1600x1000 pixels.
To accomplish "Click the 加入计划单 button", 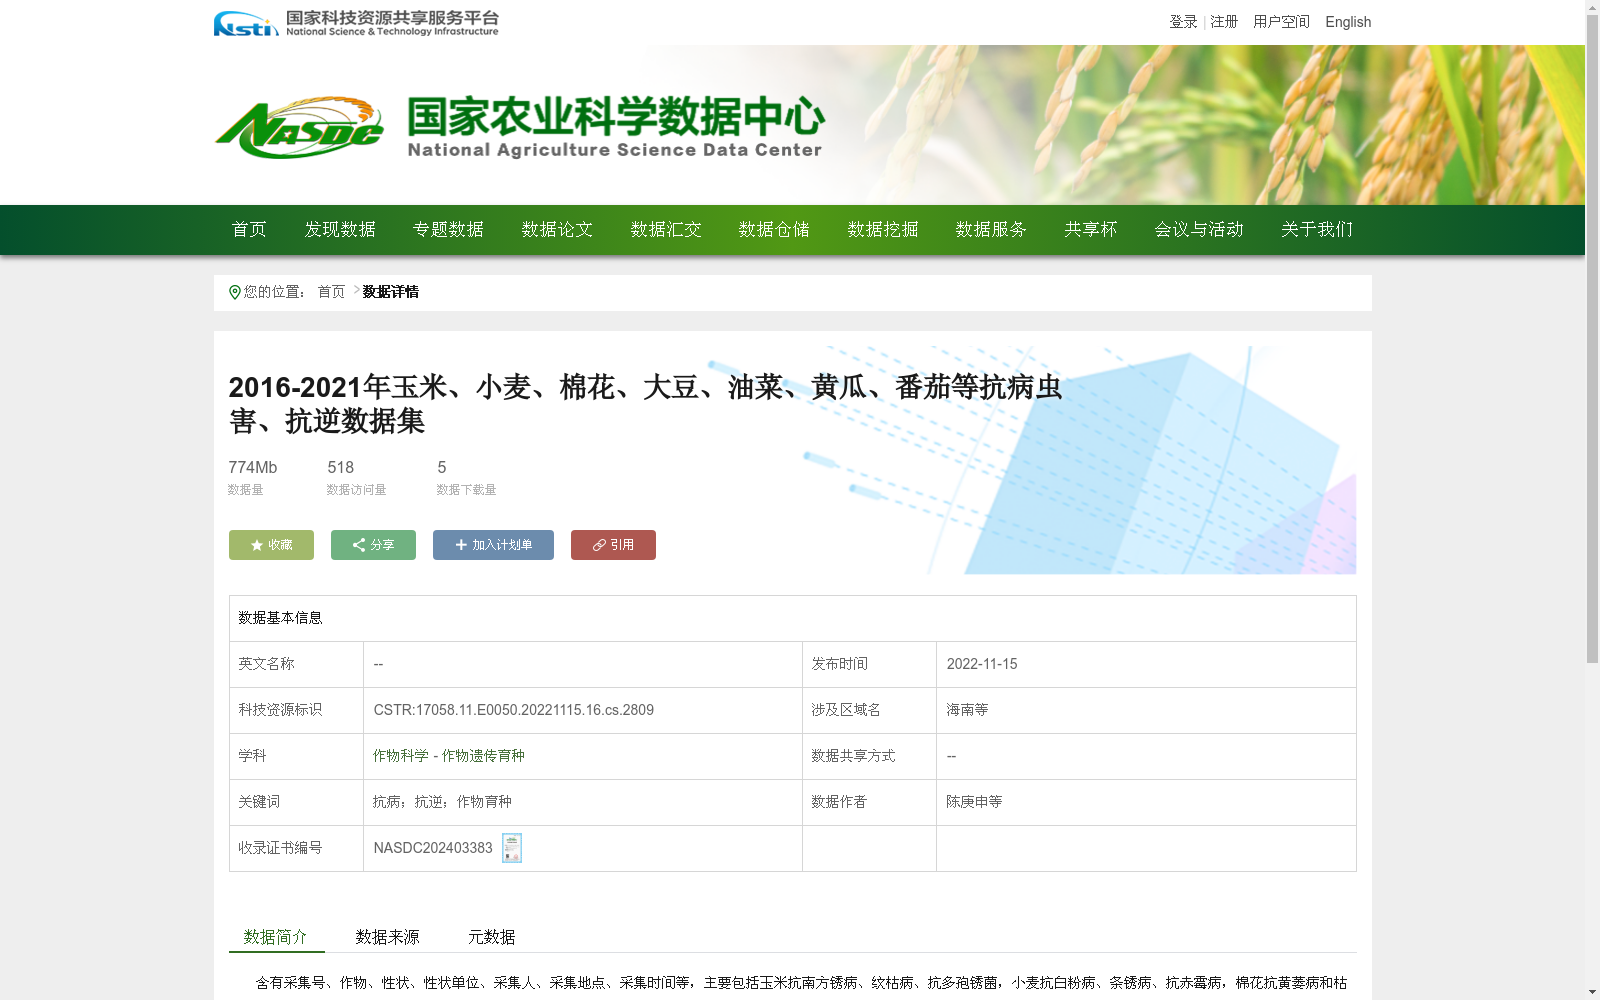I will coord(493,545).
